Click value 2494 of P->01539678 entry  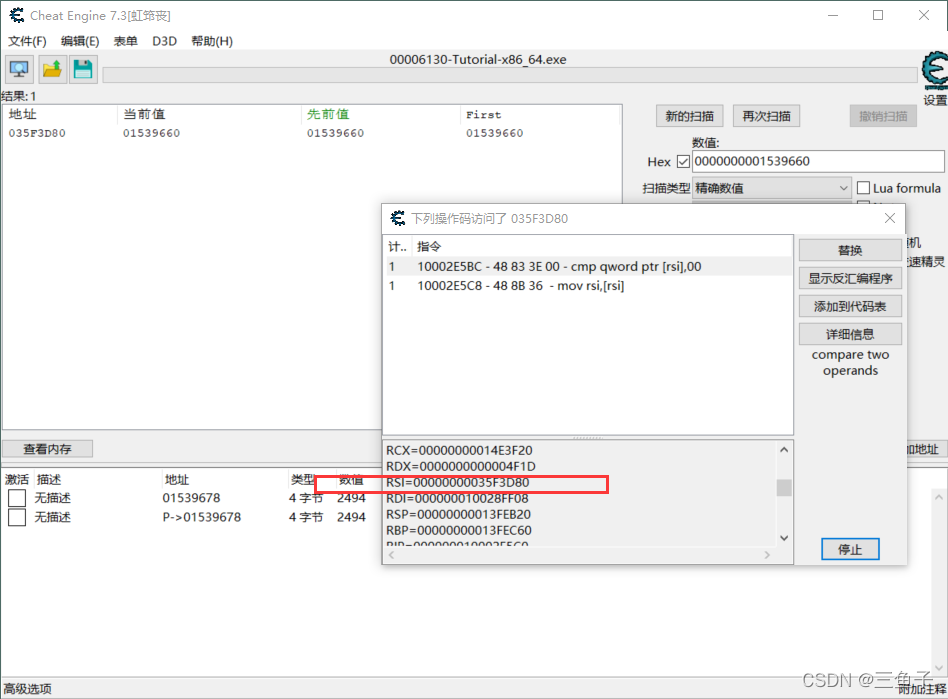351,518
